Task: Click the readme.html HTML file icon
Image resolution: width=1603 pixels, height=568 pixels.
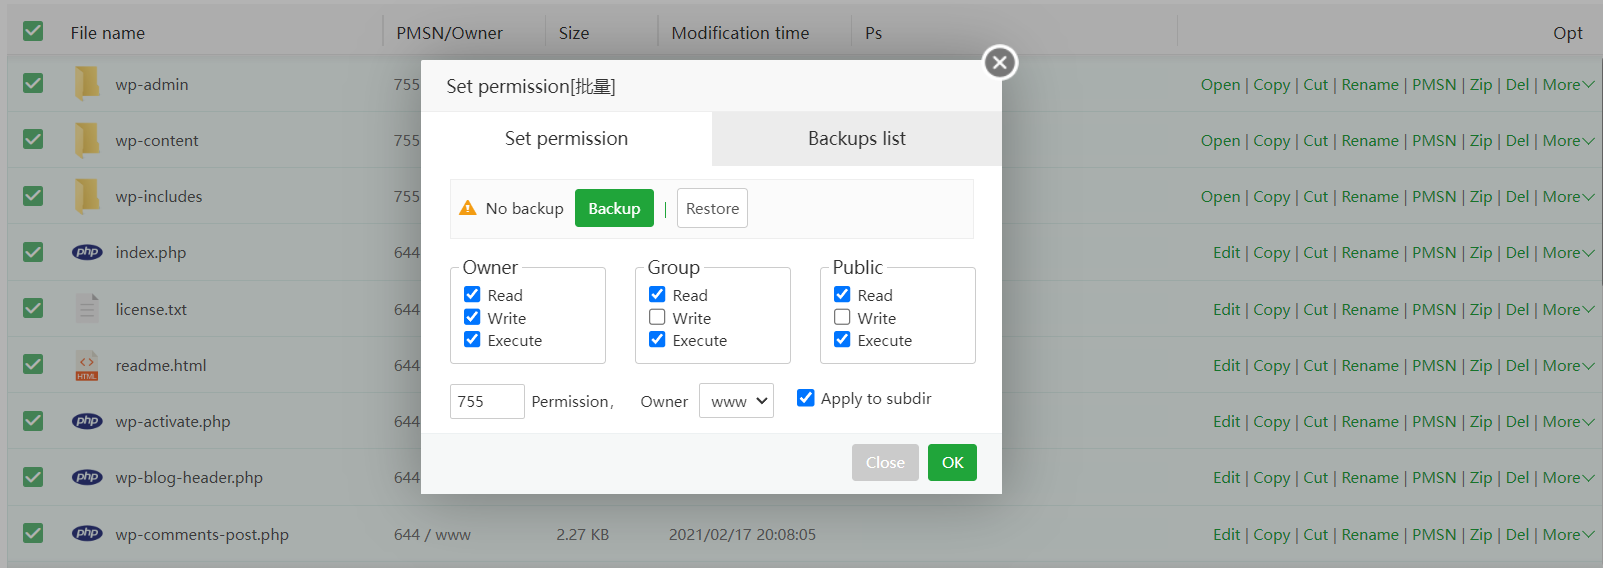Action: [87, 365]
